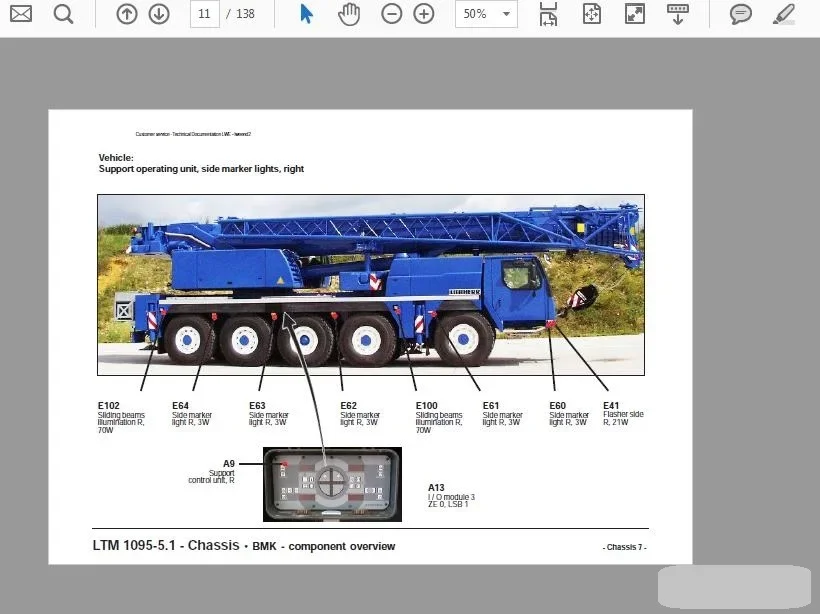This screenshot has height=614, width=820.
Task: Select the Highlight text tool
Action: click(784, 14)
